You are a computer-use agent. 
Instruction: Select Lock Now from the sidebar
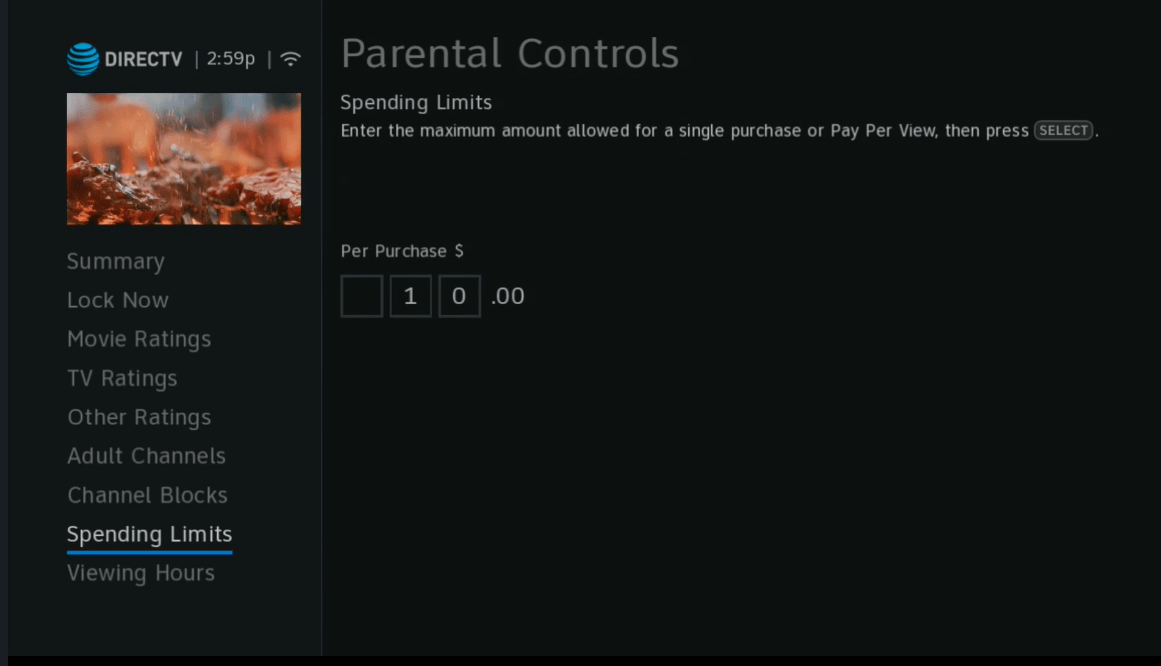(x=118, y=300)
